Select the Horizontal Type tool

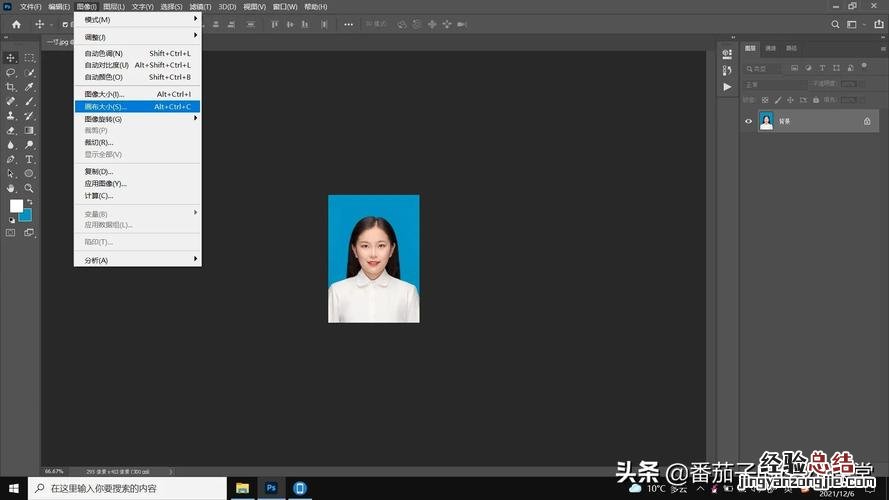coord(29,159)
